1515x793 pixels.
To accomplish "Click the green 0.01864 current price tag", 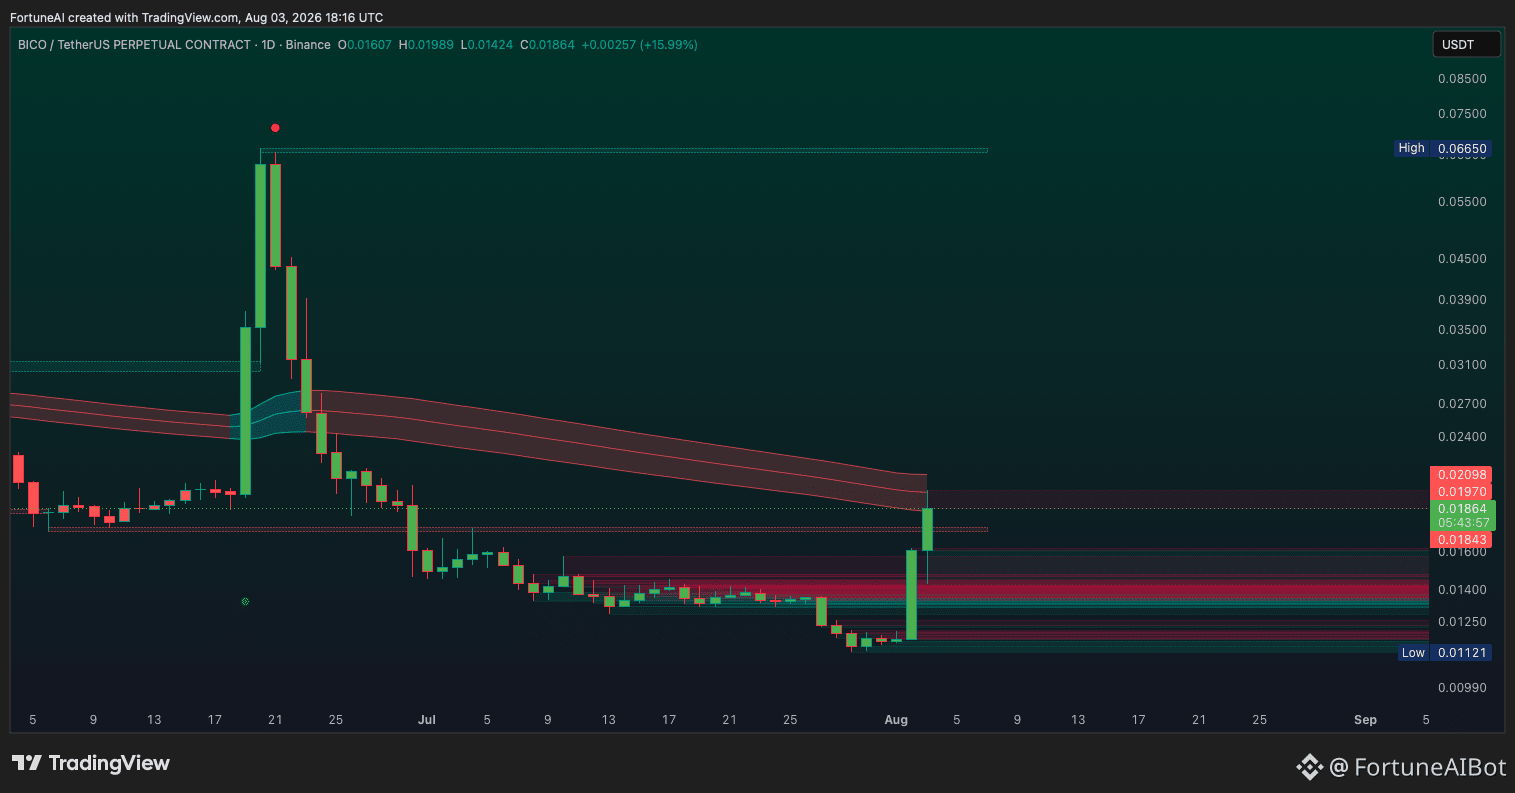I will 1462,508.
